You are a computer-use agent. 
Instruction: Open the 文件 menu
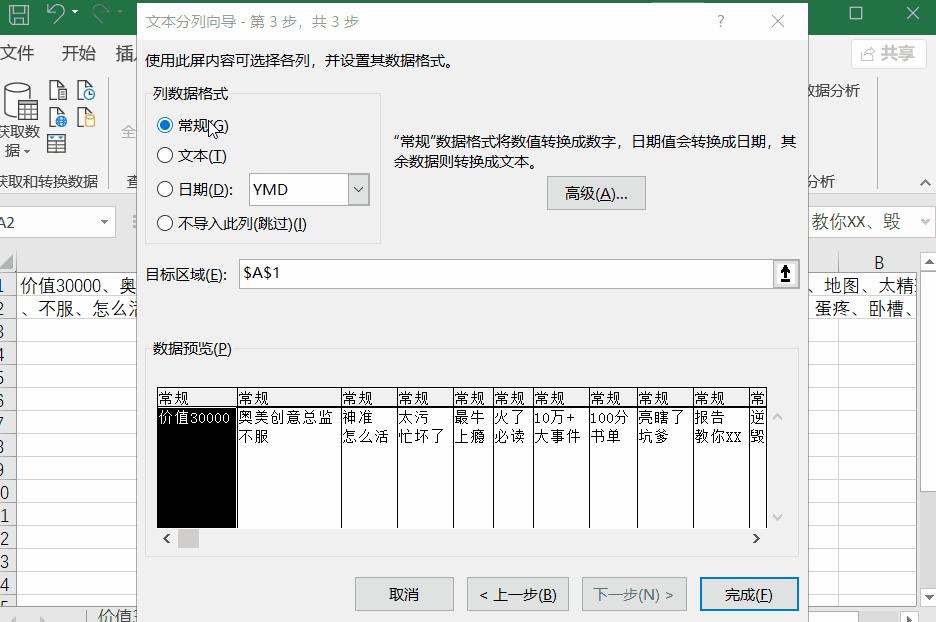20,52
